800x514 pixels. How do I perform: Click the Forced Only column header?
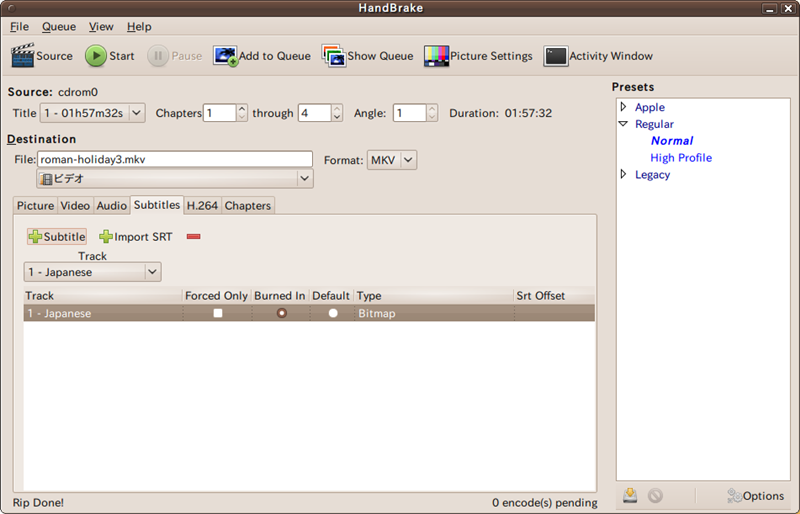click(x=216, y=296)
